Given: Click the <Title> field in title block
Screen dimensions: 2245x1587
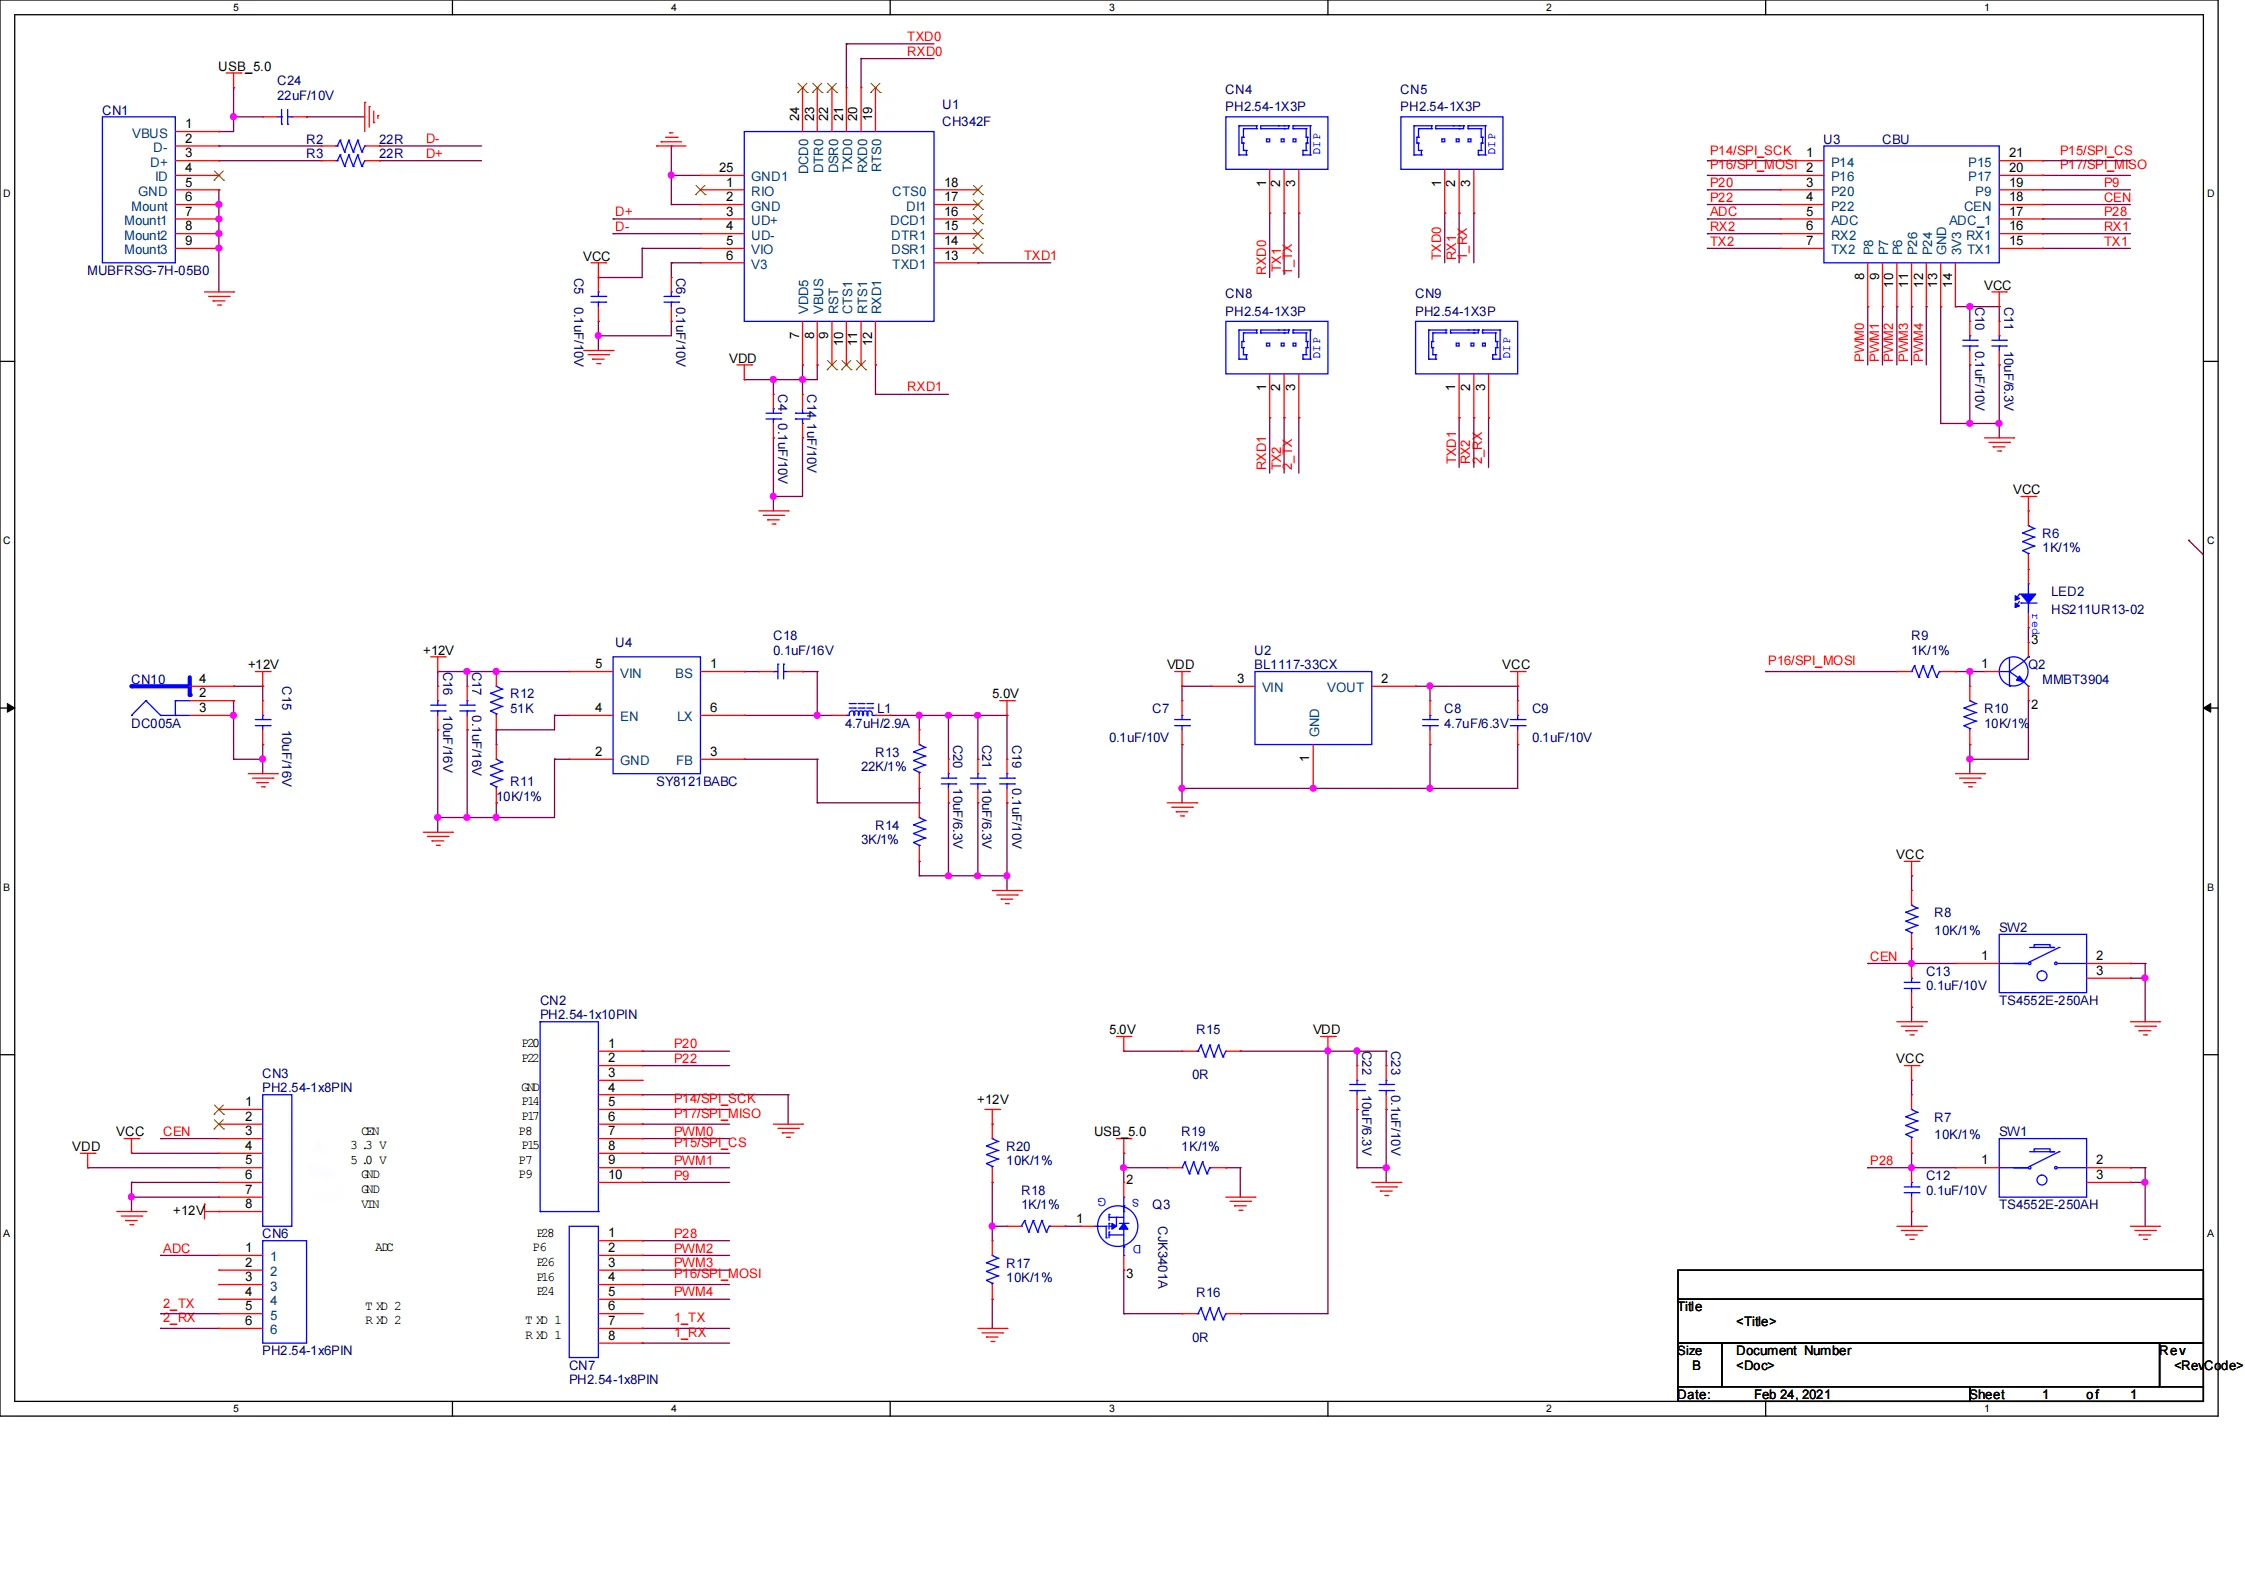Looking at the screenshot, I should [1756, 1321].
